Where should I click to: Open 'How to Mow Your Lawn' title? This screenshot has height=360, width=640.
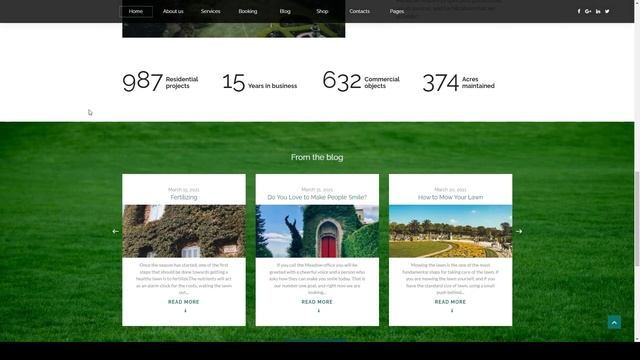pyautogui.click(x=450, y=197)
